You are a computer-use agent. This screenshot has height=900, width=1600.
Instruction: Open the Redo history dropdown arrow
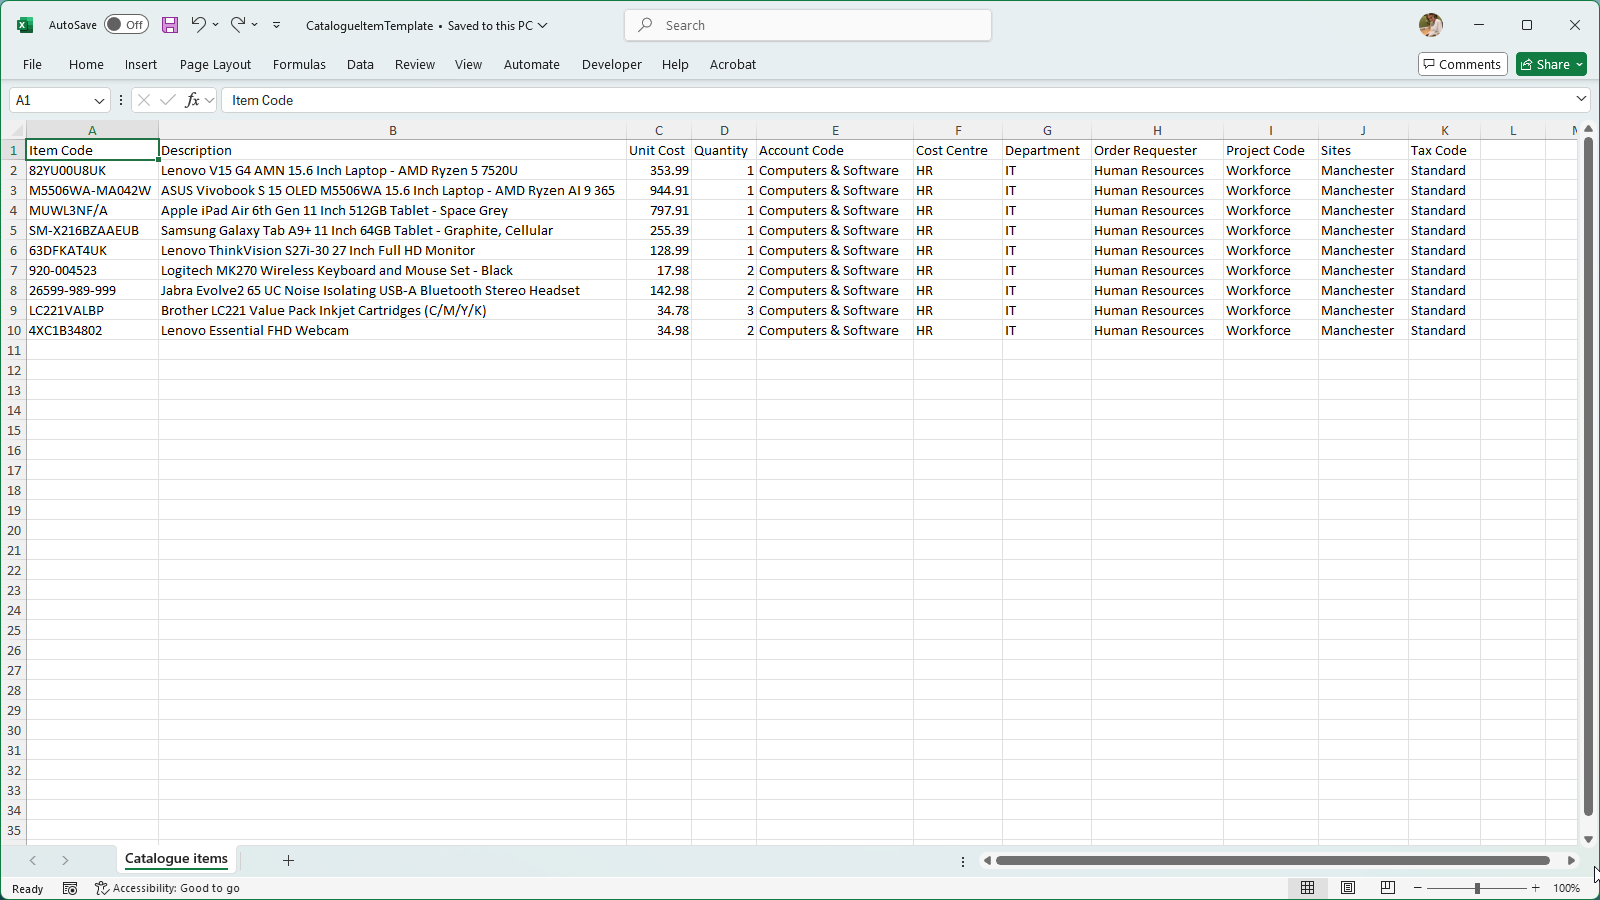[255, 25]
